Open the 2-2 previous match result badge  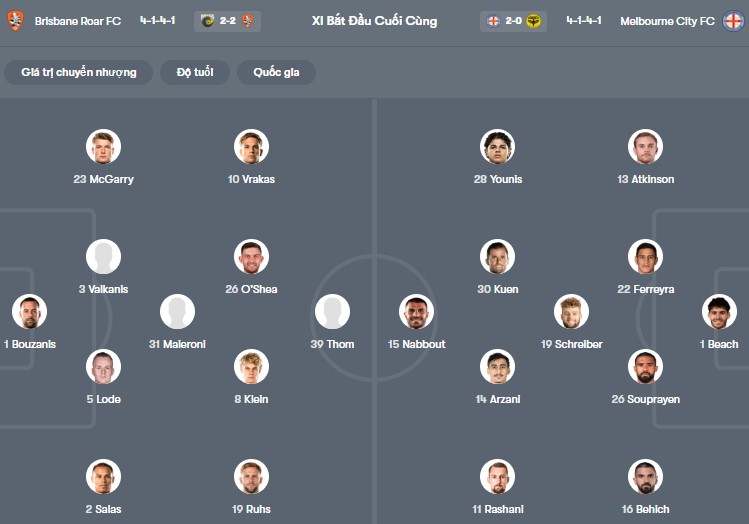coord(227,21)
